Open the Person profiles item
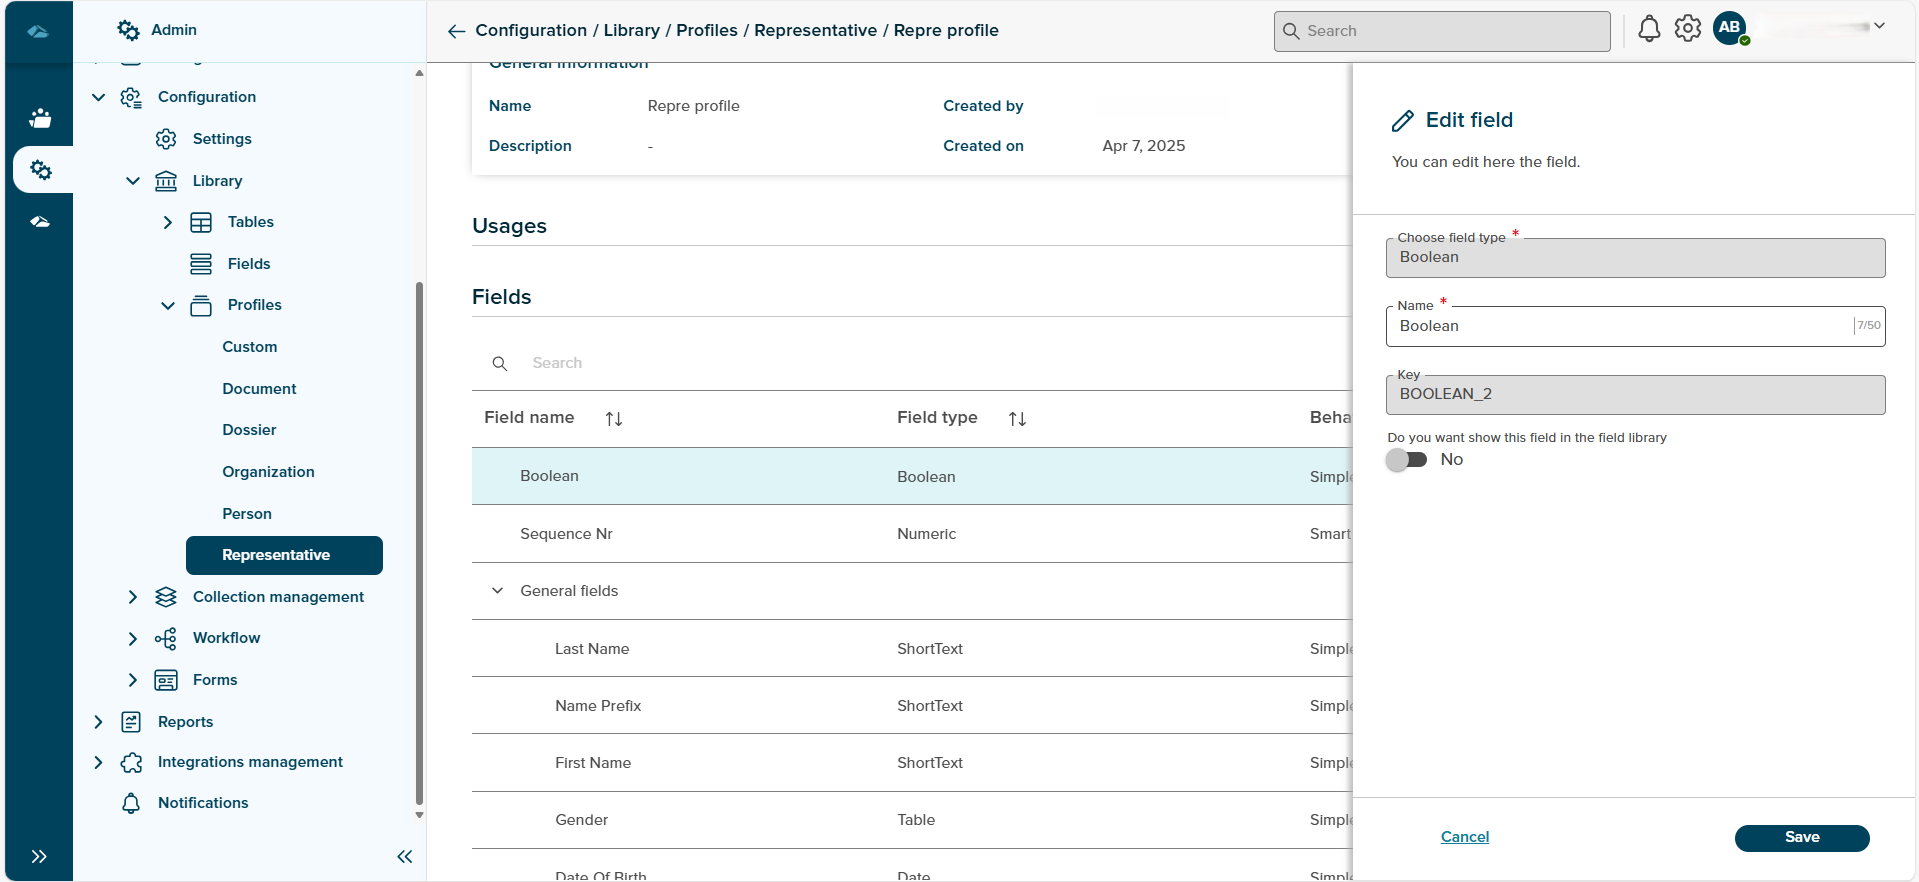This screenshot has width=1919, height=882. point(247,514)
